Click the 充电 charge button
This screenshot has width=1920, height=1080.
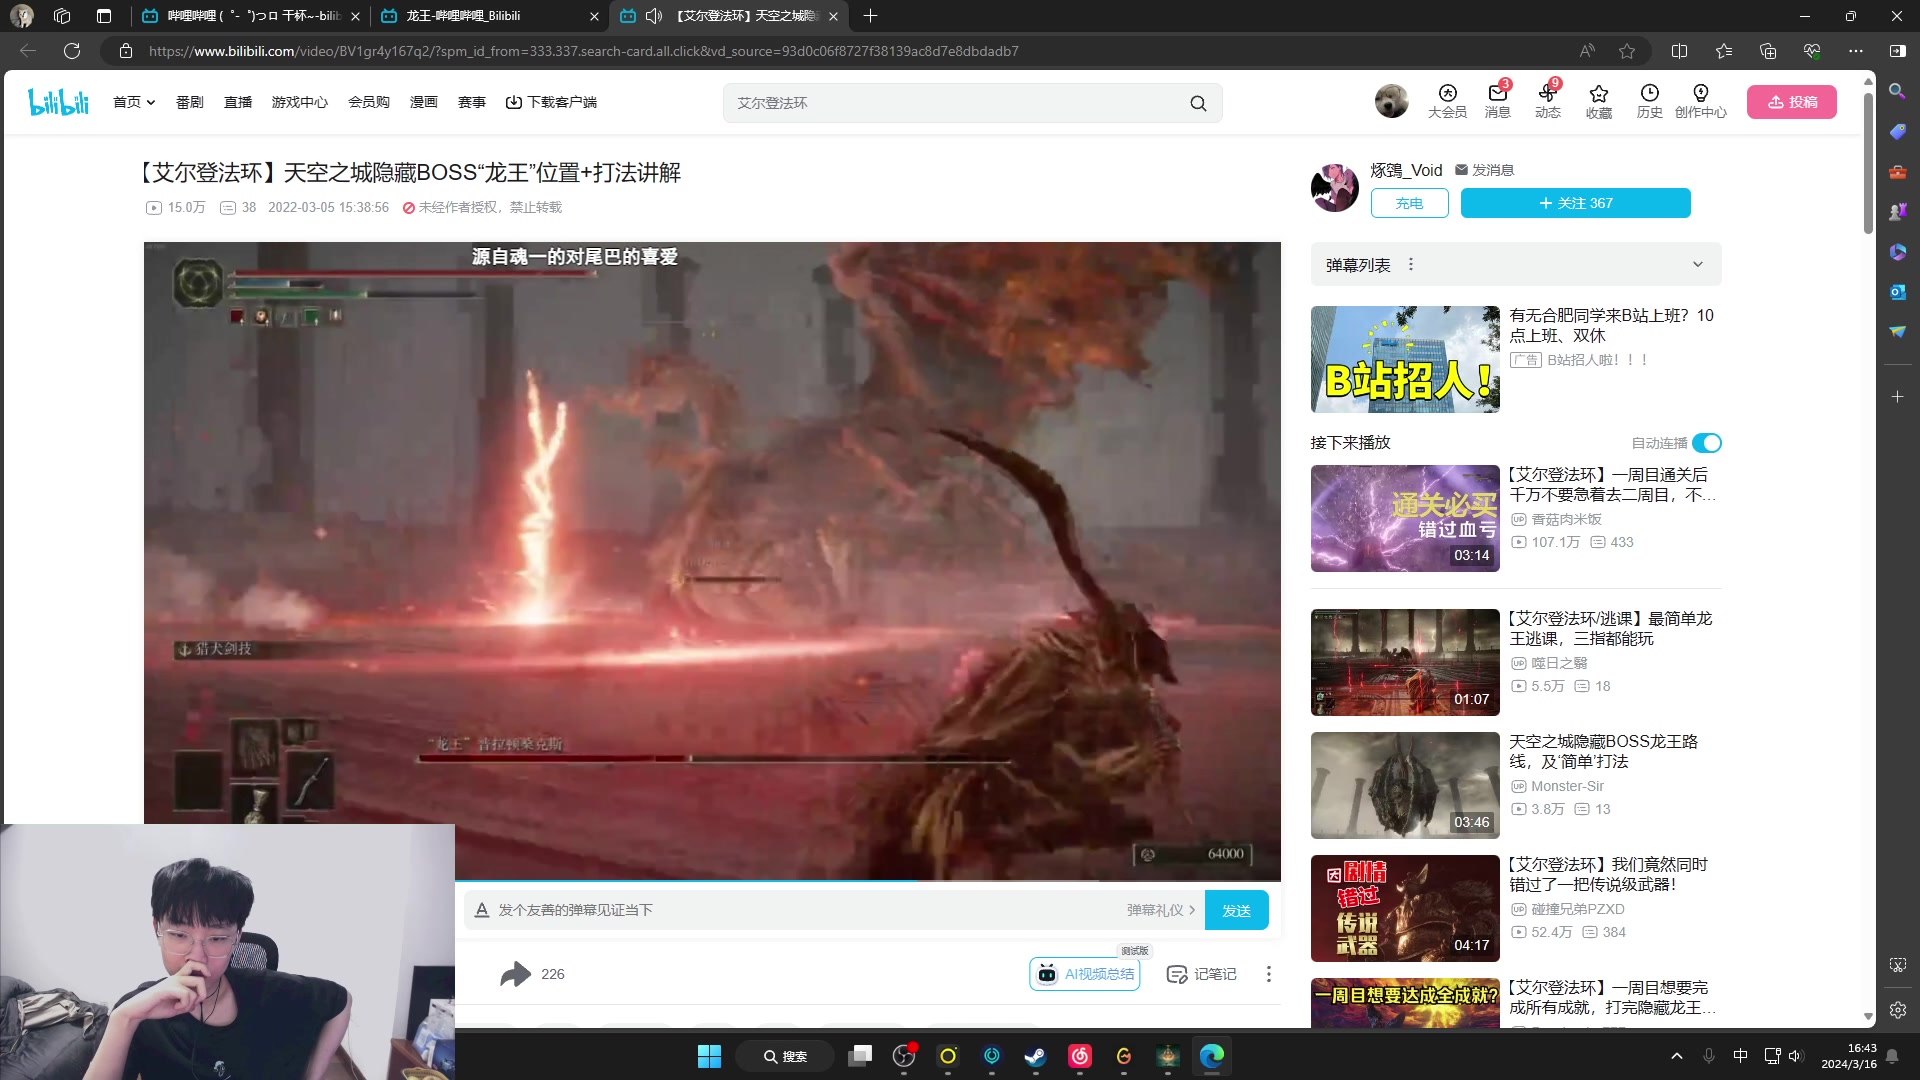point(1409,203)
